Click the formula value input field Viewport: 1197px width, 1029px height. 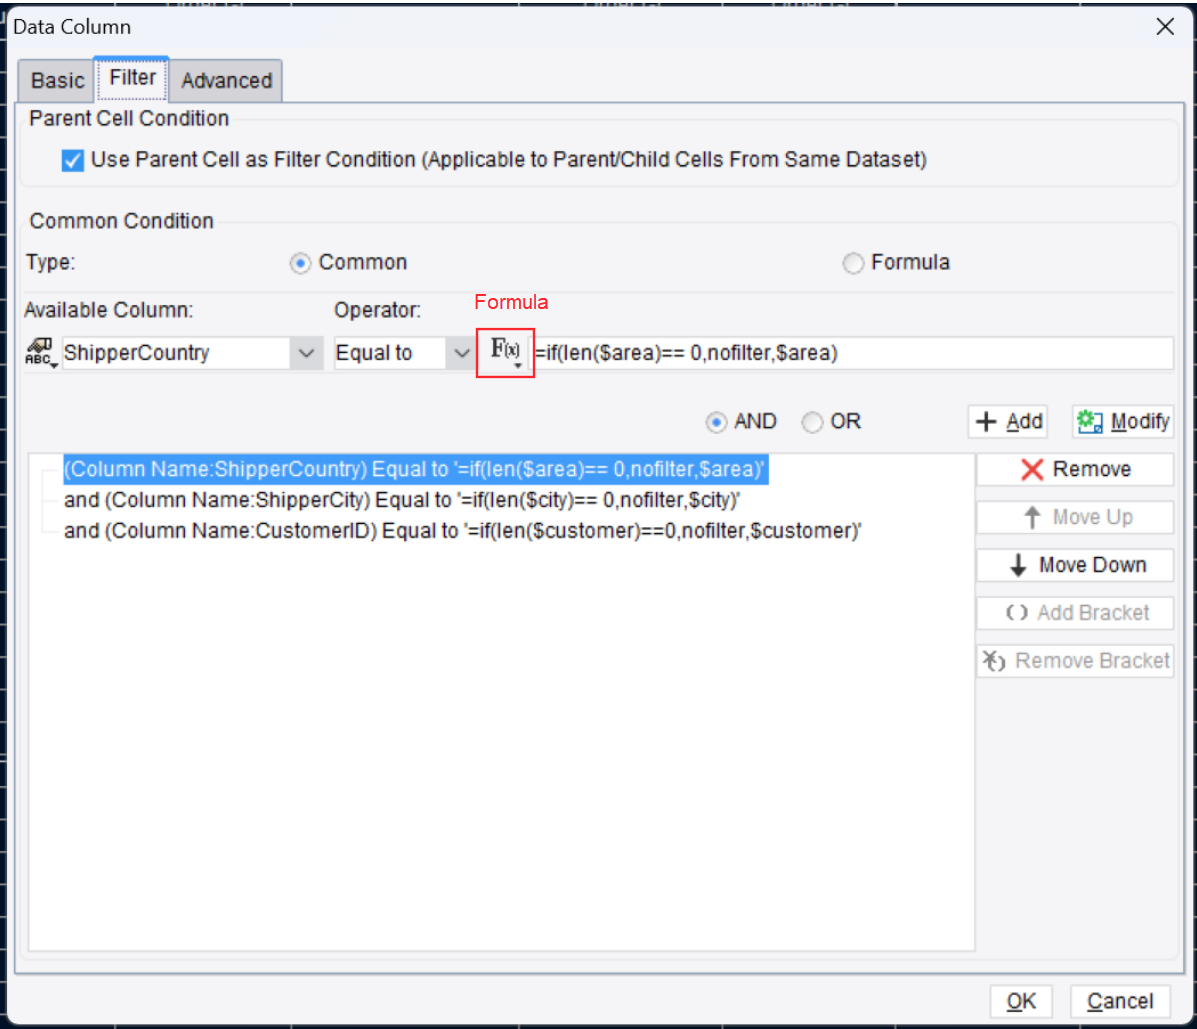pyautogui.click(x=853, y=353)
